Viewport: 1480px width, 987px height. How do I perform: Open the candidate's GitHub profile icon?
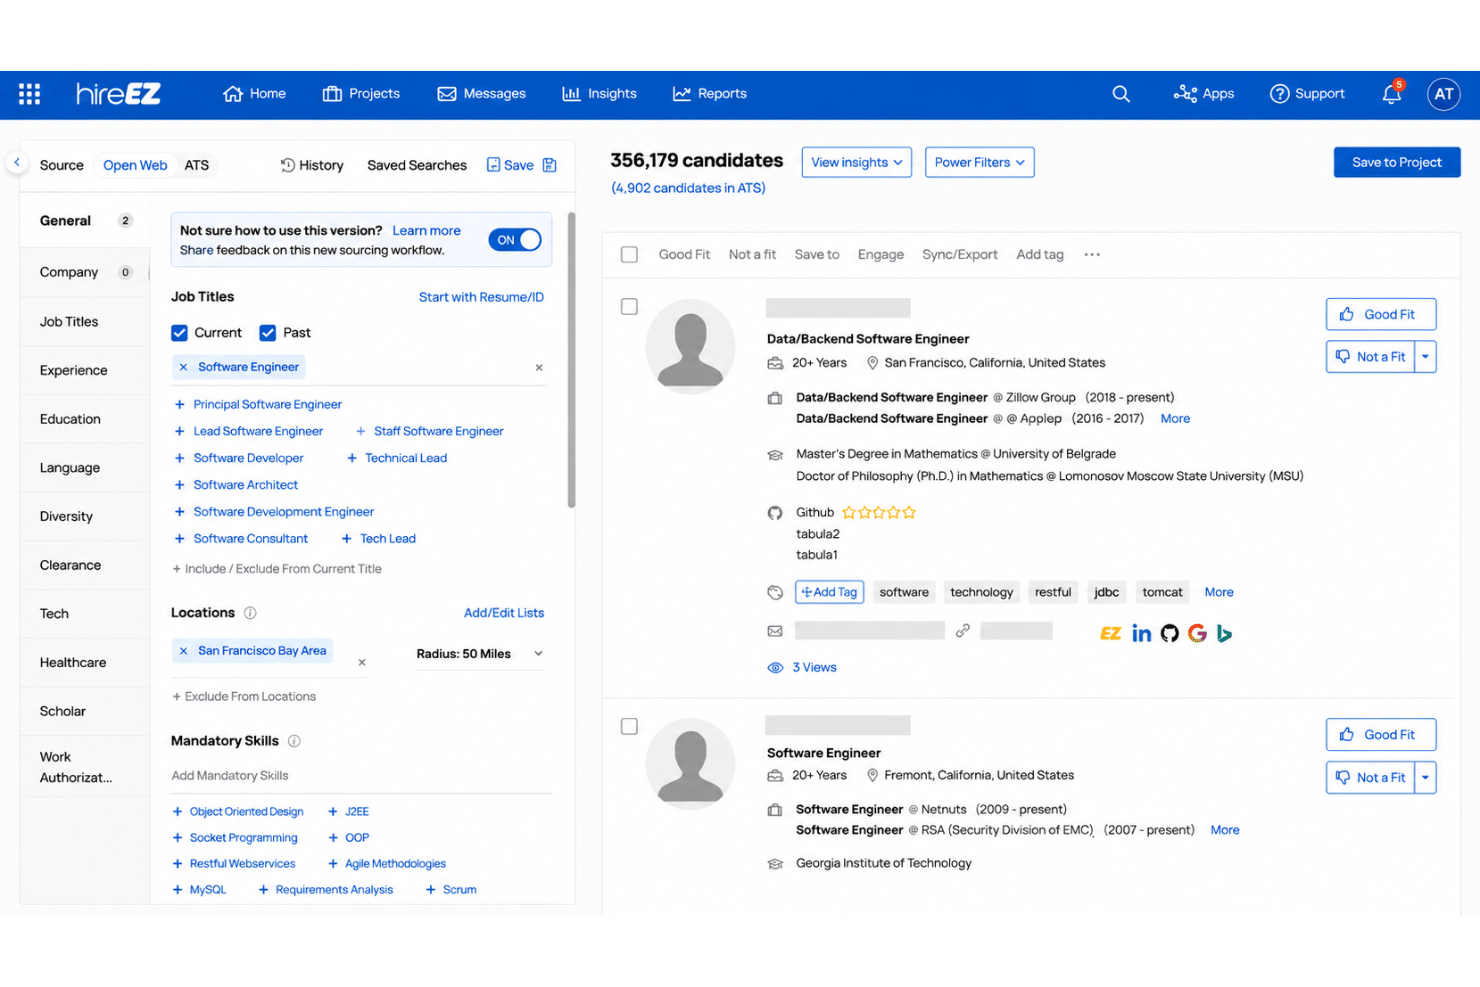tap(1169, 633)
